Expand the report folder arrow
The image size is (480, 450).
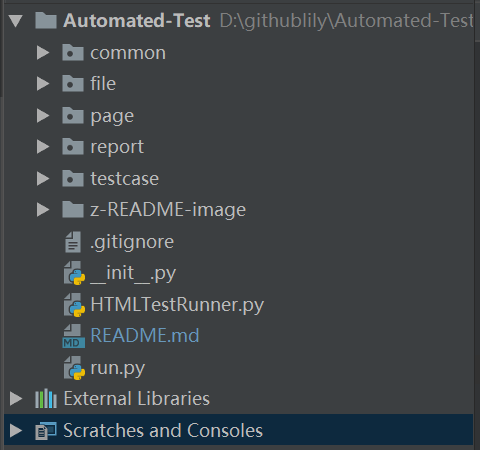coord(43,147)
